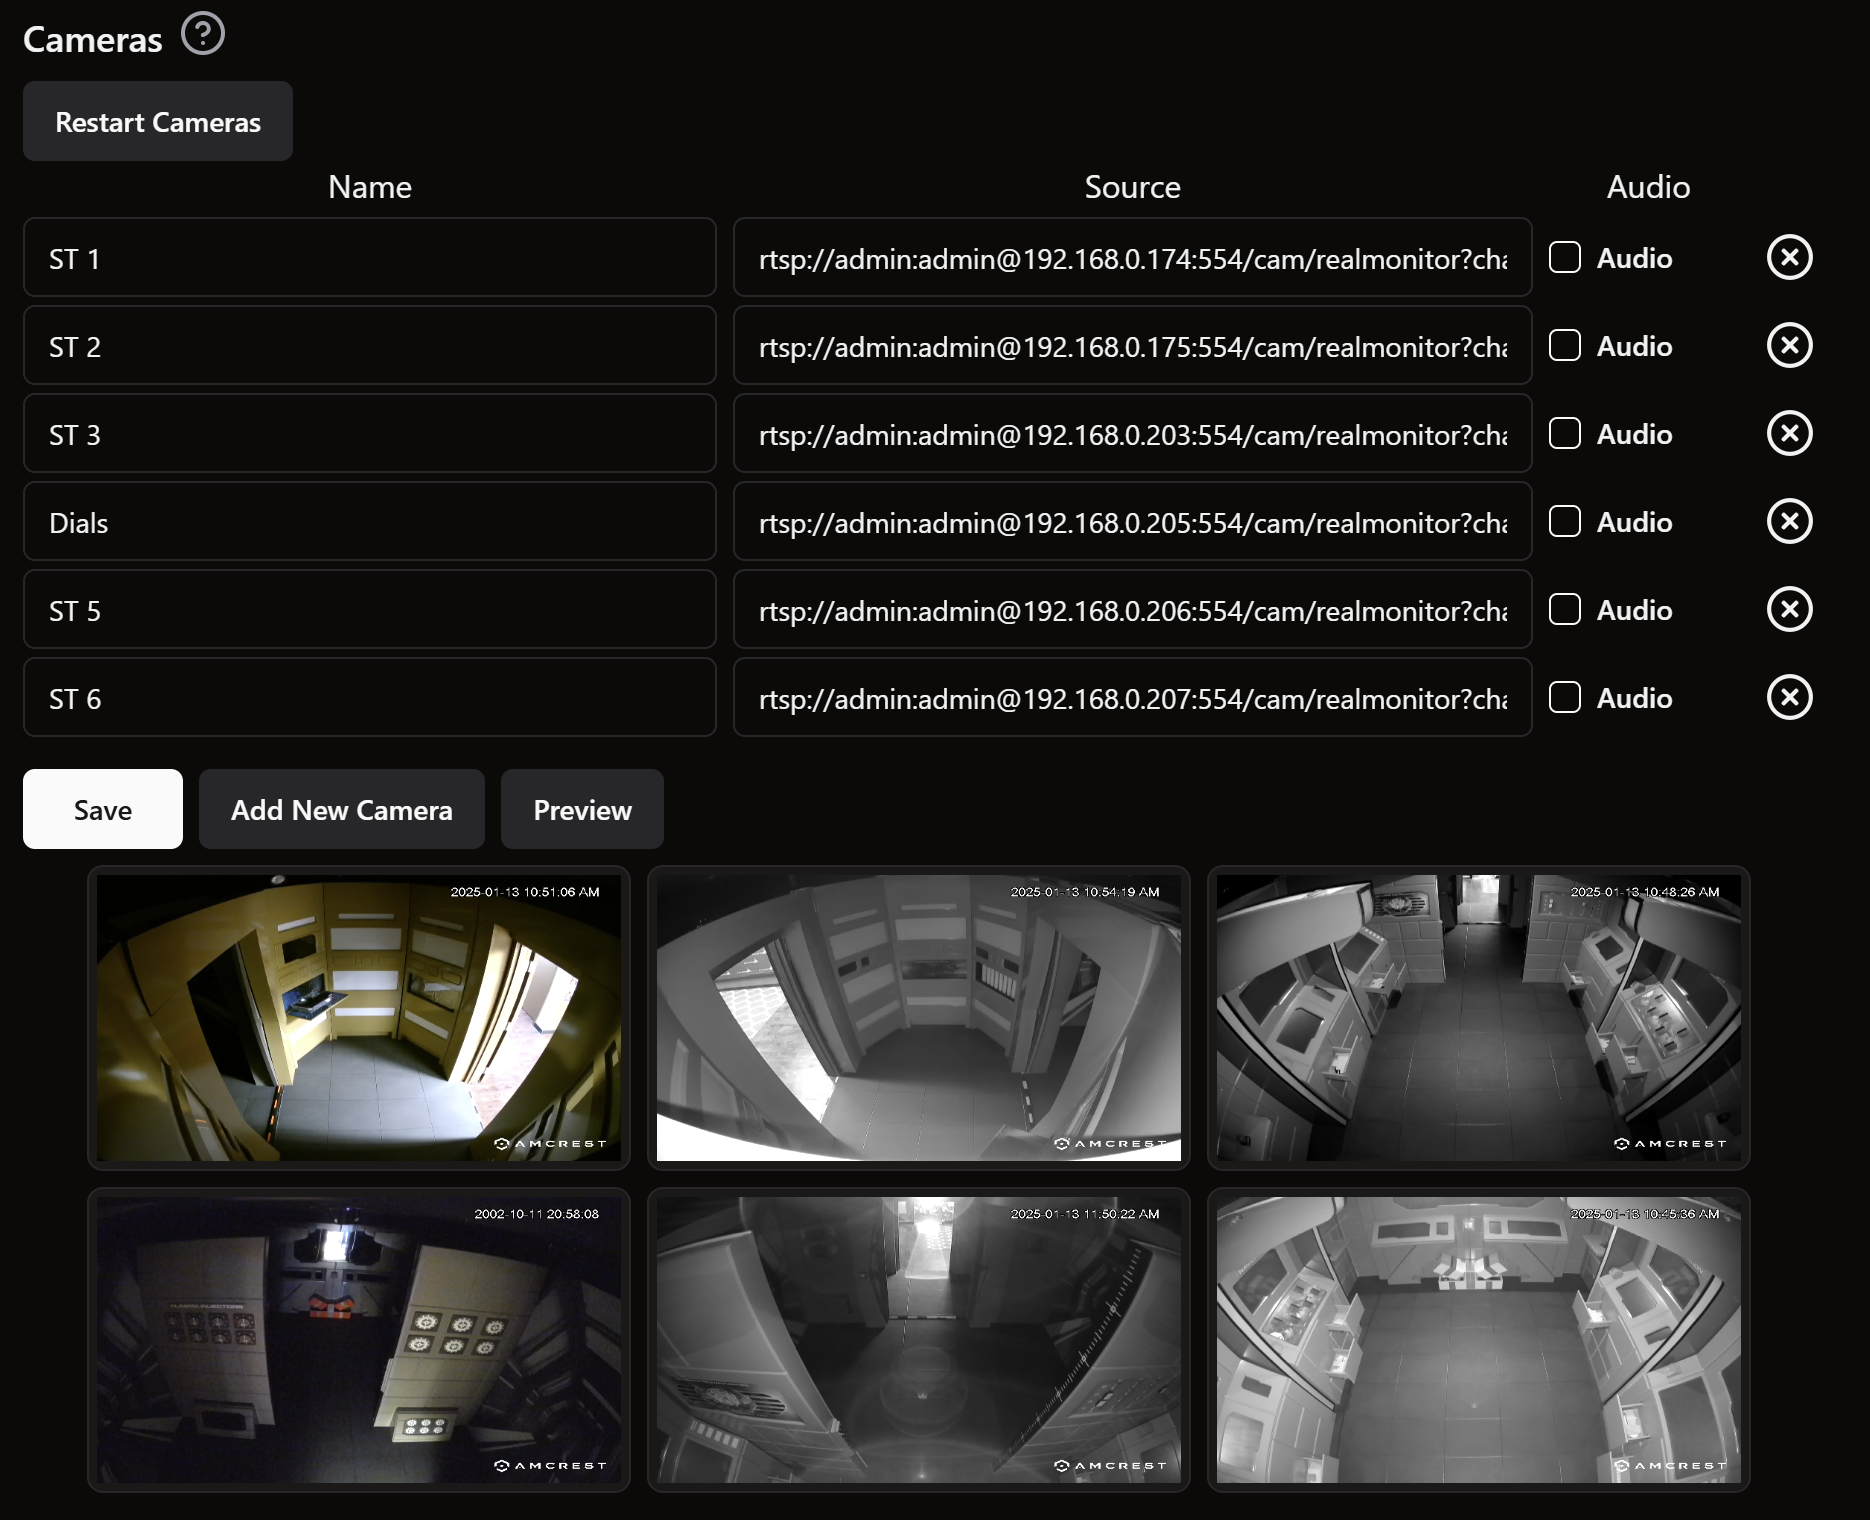Delete the ST 6 camera row
Image resolution: width=1870 pixels, height=1520 pixels.
(x=1789, y=698)
